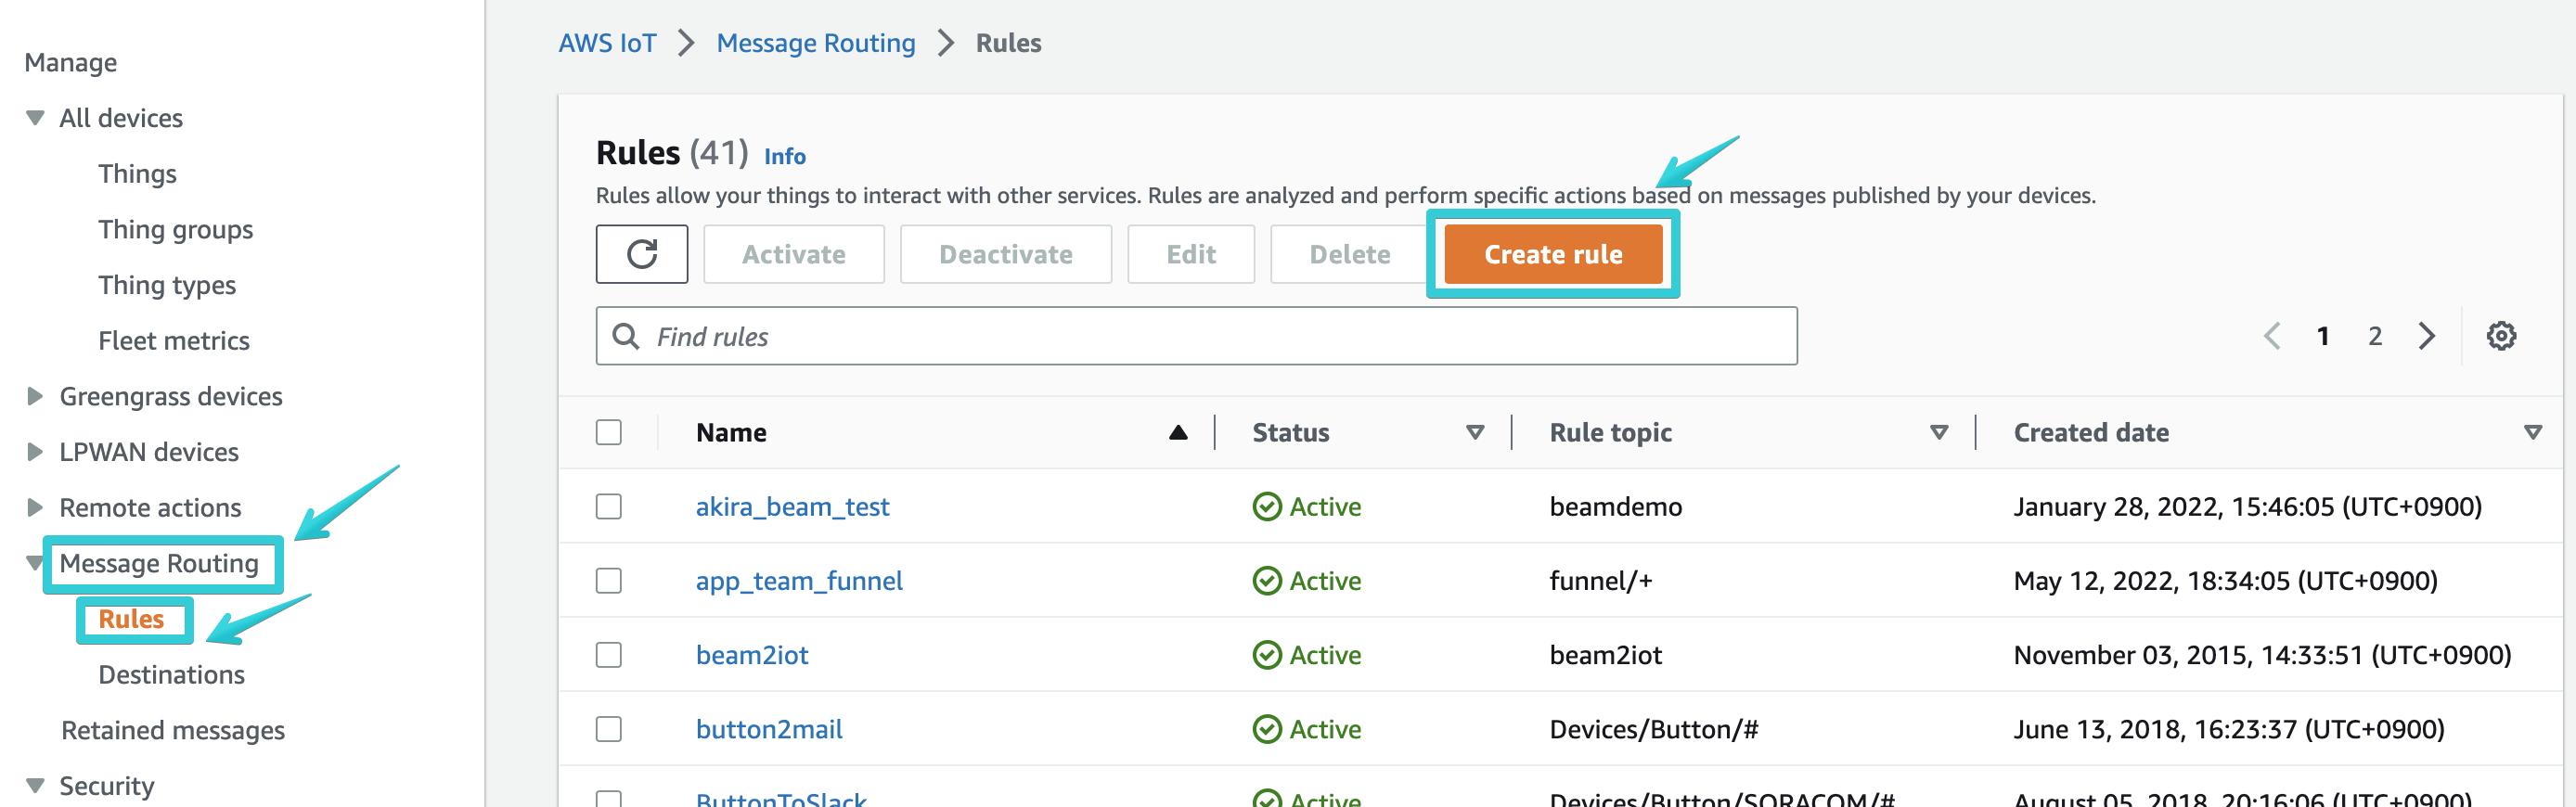This screenshot has width=2576, height=807.
Task: Click the Delete button
Action: (x=1349, y=254)
